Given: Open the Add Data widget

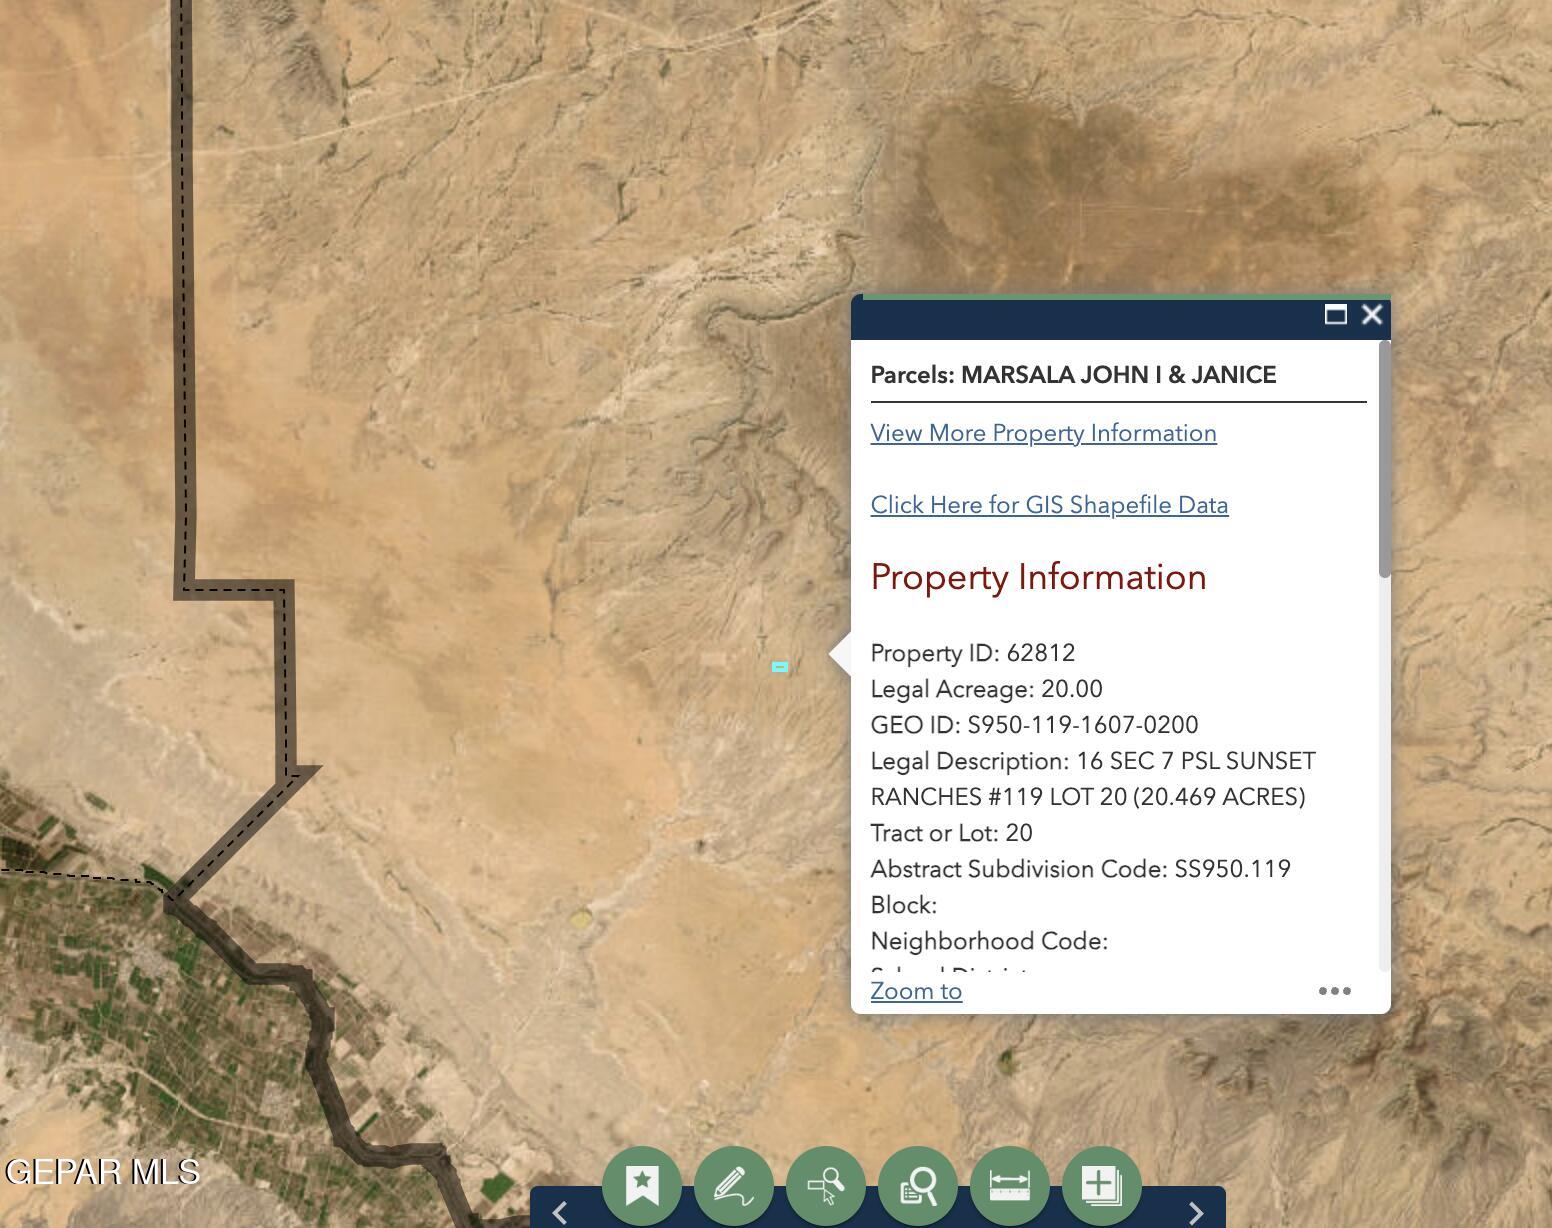Looking at the screenshot, I should [1102, 1185].
